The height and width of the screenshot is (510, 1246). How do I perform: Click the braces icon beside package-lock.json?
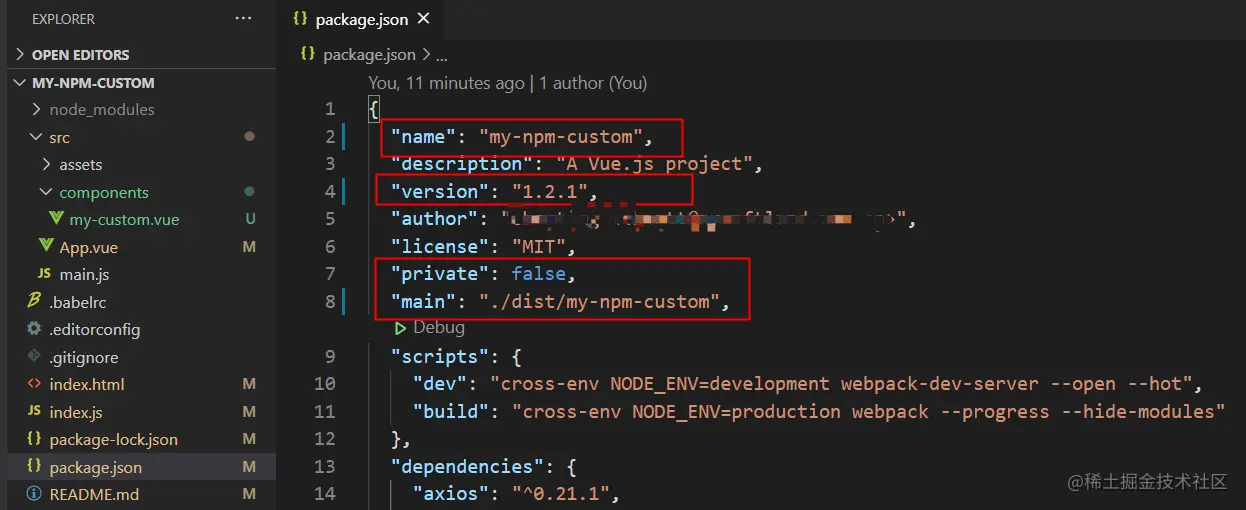(x=34, y=439)
